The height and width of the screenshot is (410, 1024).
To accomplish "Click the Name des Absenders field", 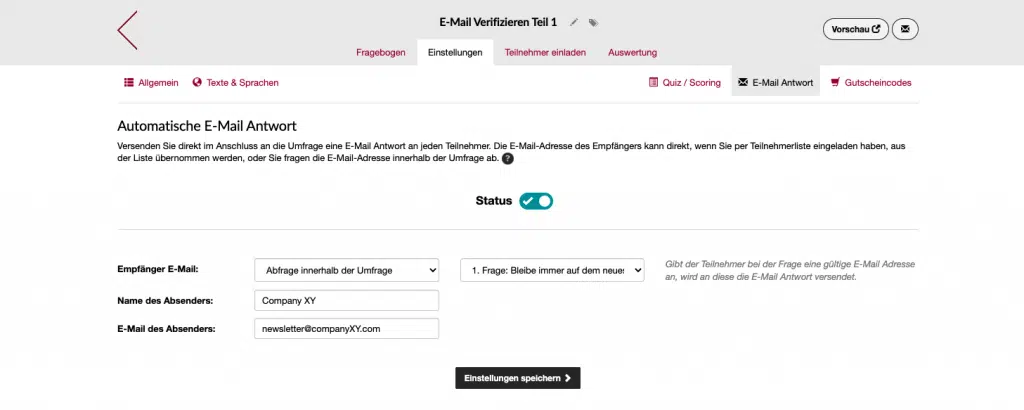I will (347, 300).
